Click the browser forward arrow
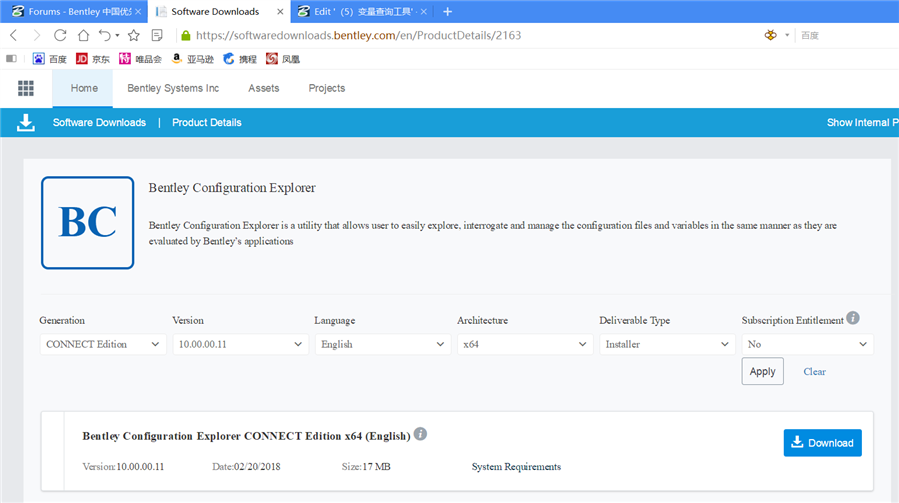The image size is (899, 503). (37, 36)
